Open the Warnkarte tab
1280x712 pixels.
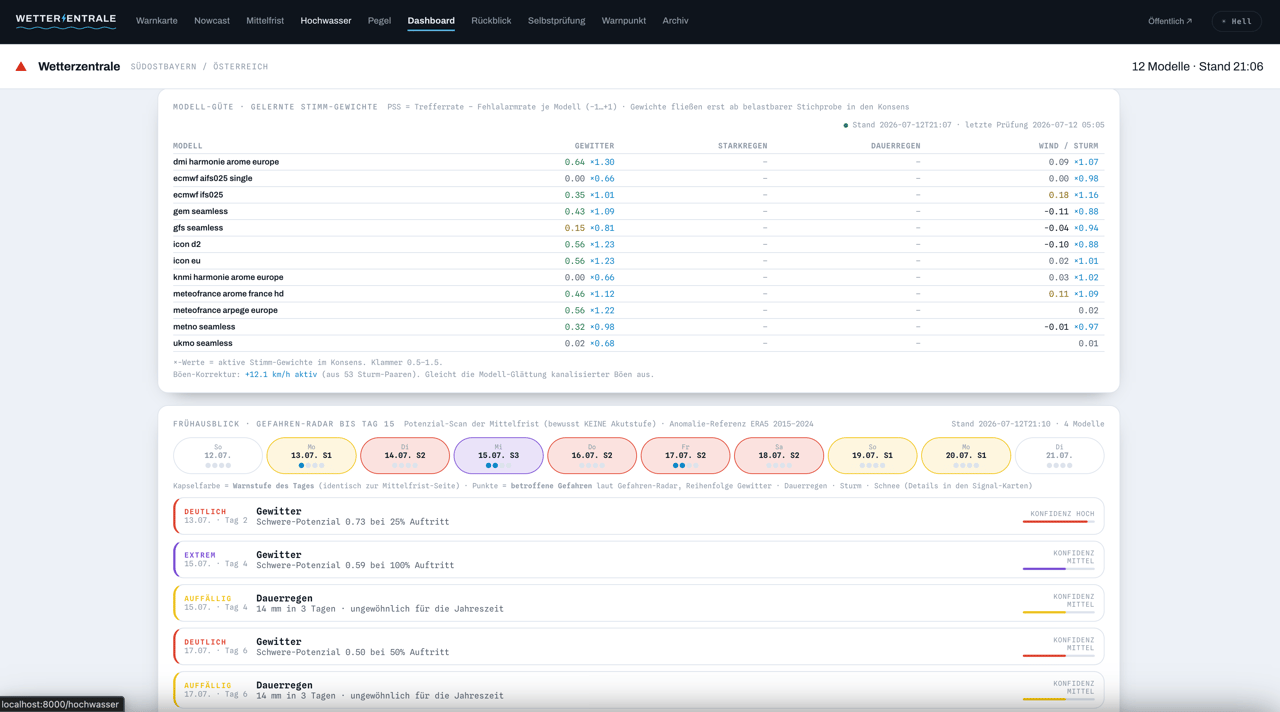pos(157,21)
